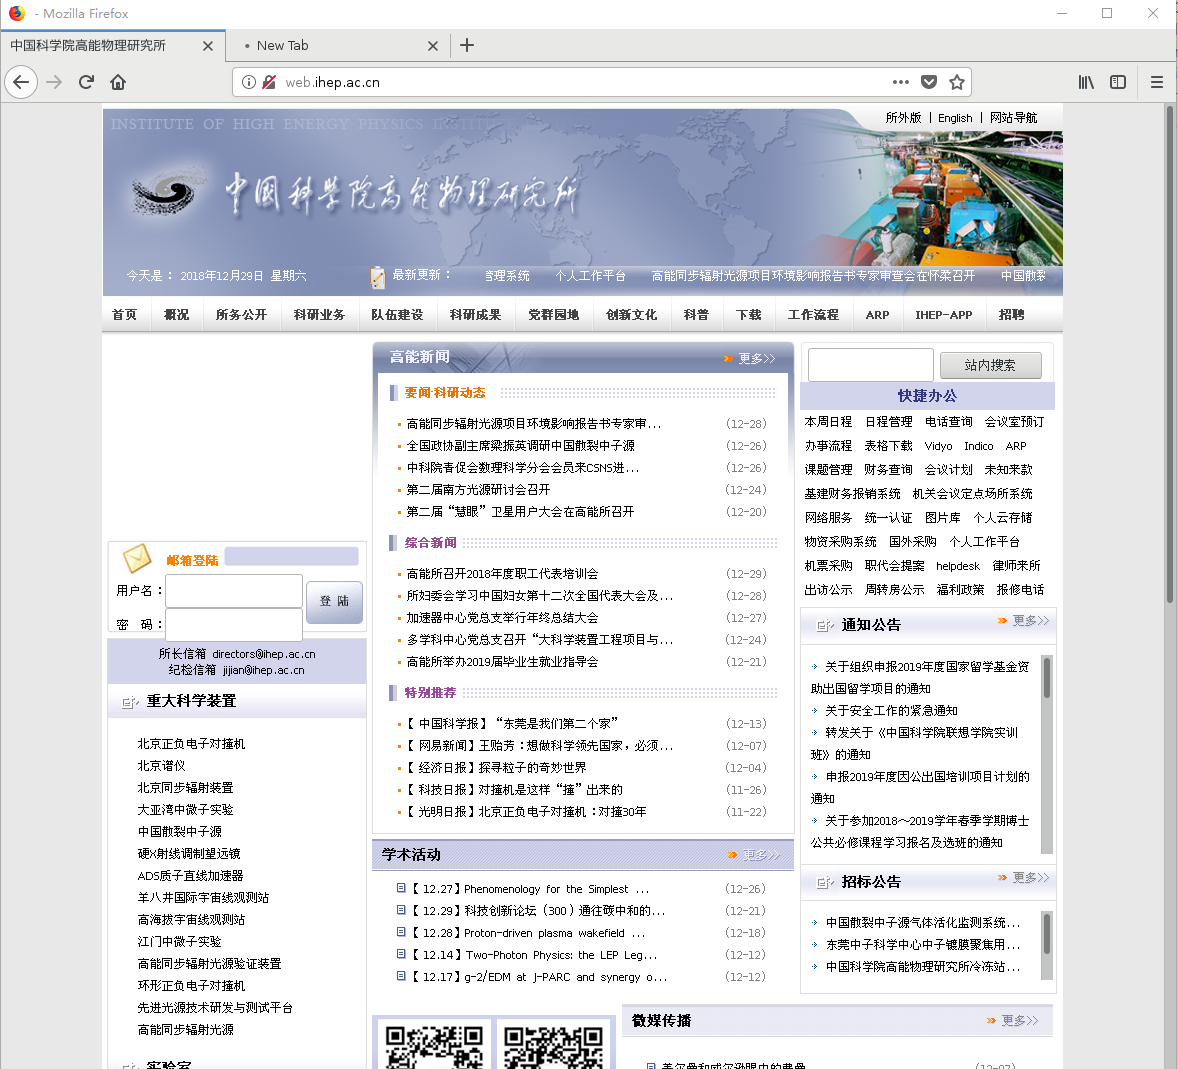
Task: Focus the 密码 password field
Action: pyautogui.click(x=234, y=624)
